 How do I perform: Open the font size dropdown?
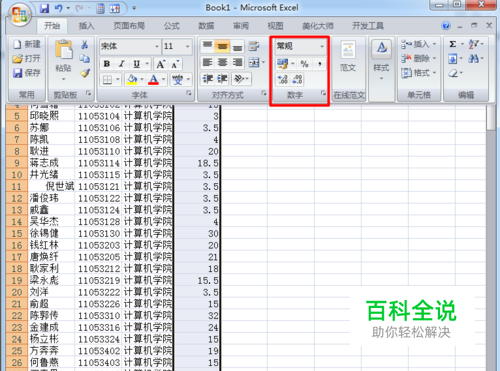tap(187, 46)
